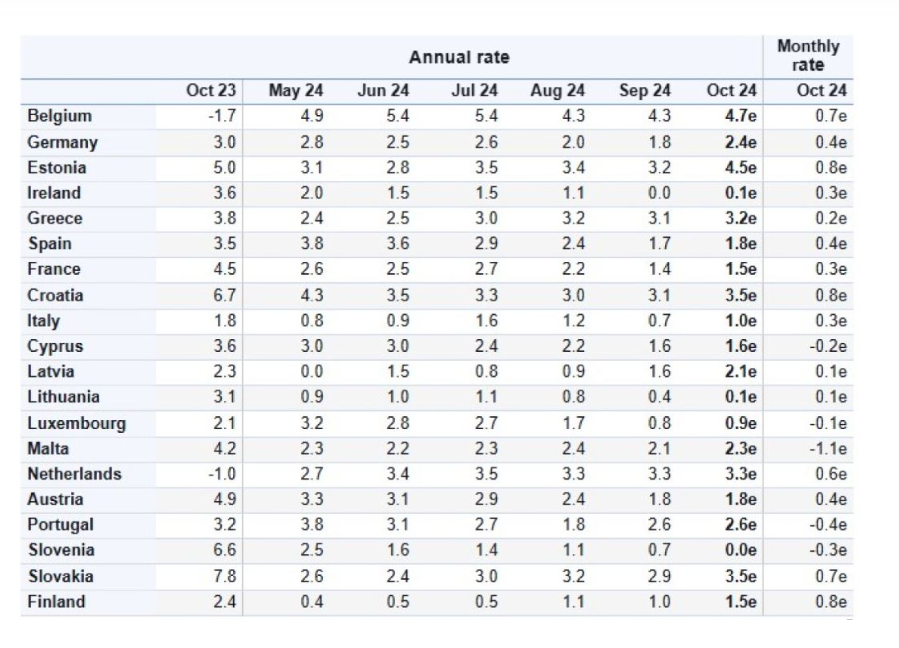The height and width of the screenshot is (648, 899).
Task: Click Slovakia's Oct 23 value 7.8
Action: pos(224,576)
